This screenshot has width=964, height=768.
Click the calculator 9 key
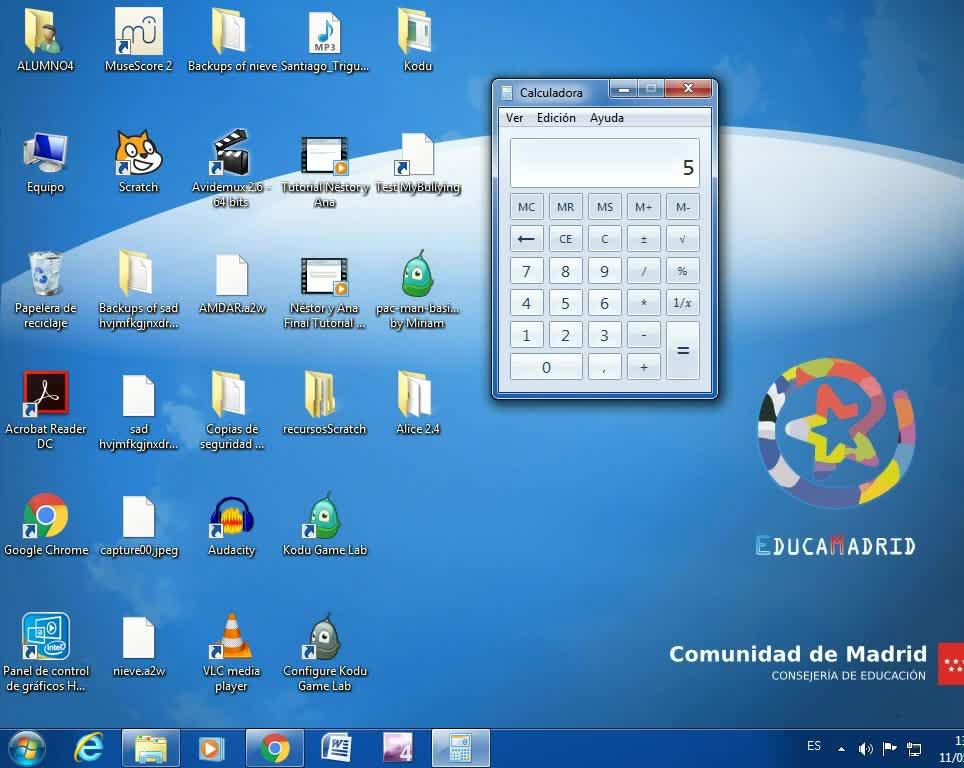click(x=604, y=271)
